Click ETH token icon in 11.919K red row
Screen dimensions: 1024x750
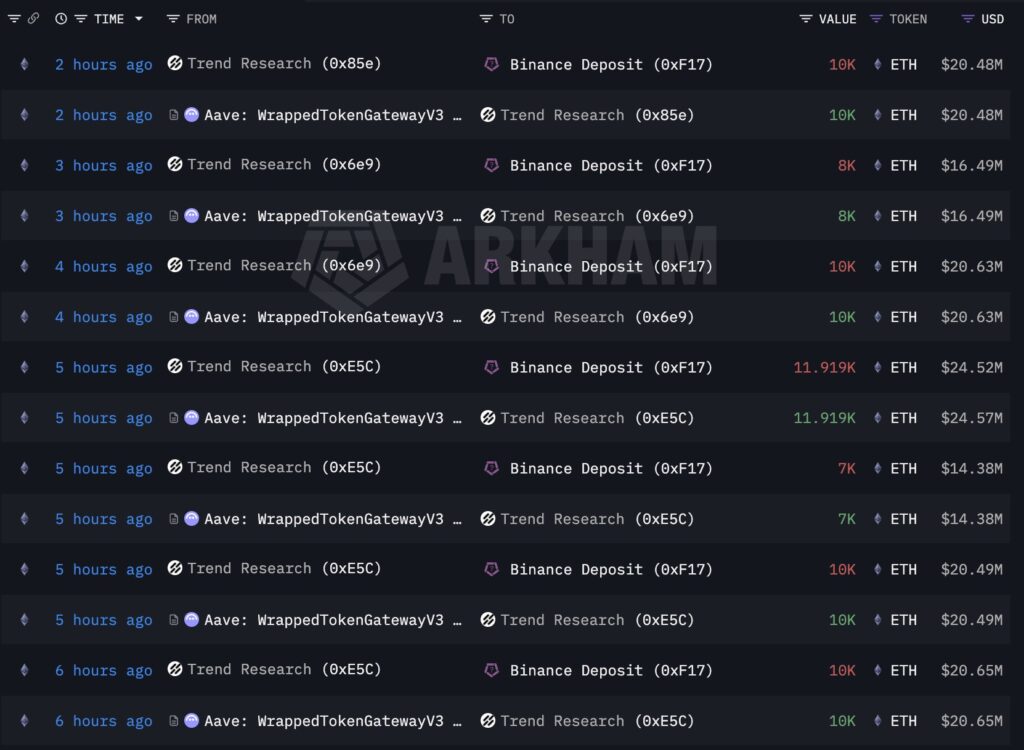(878, 367)
